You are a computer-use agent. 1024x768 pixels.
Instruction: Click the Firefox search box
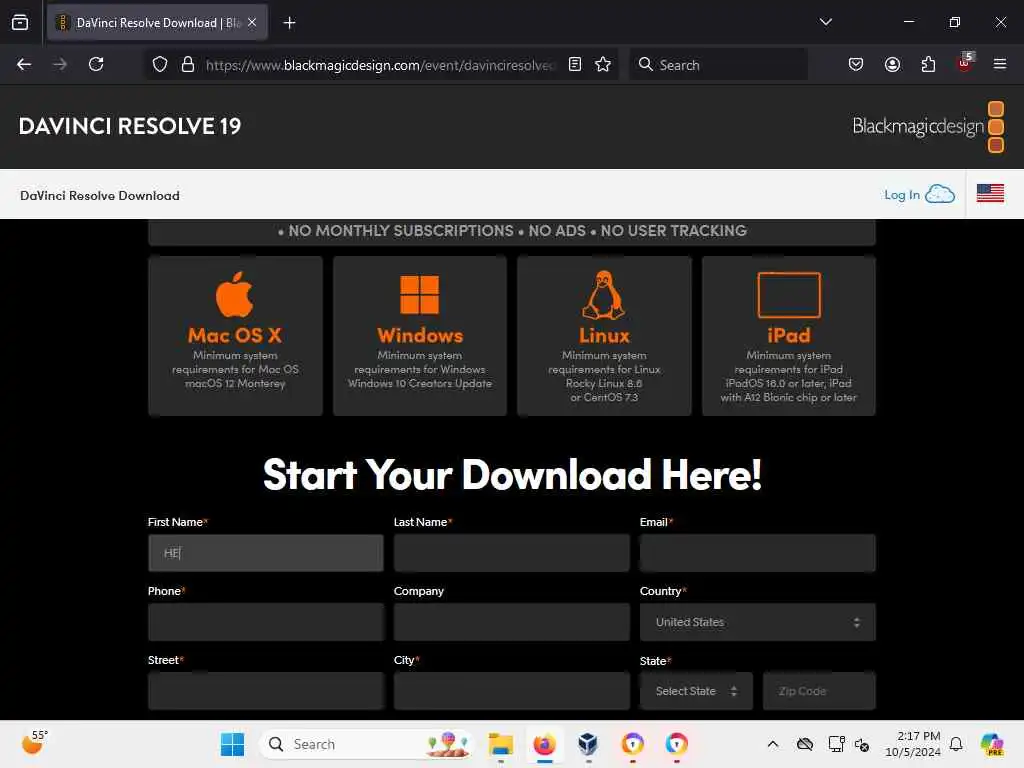click(x=718, y=65)
